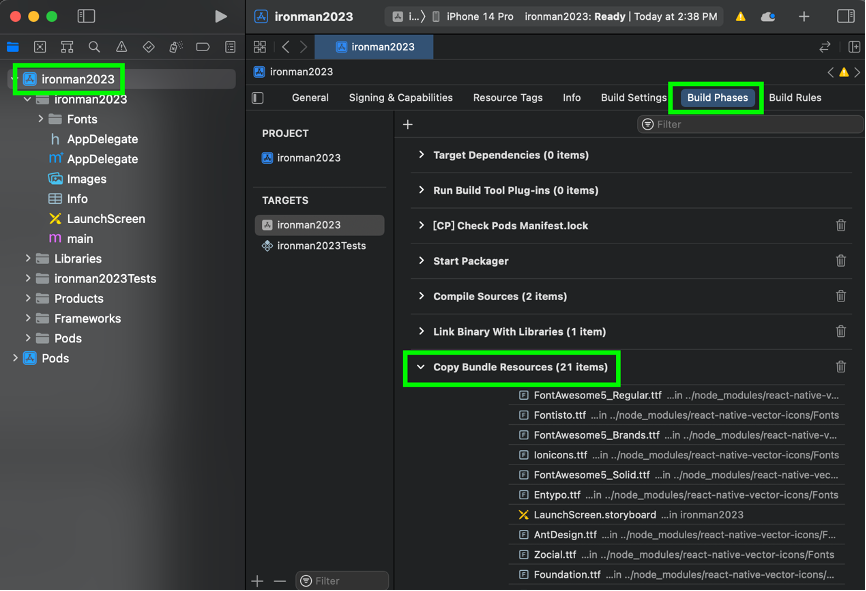Image resolution: width=866 pixels, height=591 pixels.
Task: Expand Link Binary With Libraries section
Action: click(x=421, y=331)
